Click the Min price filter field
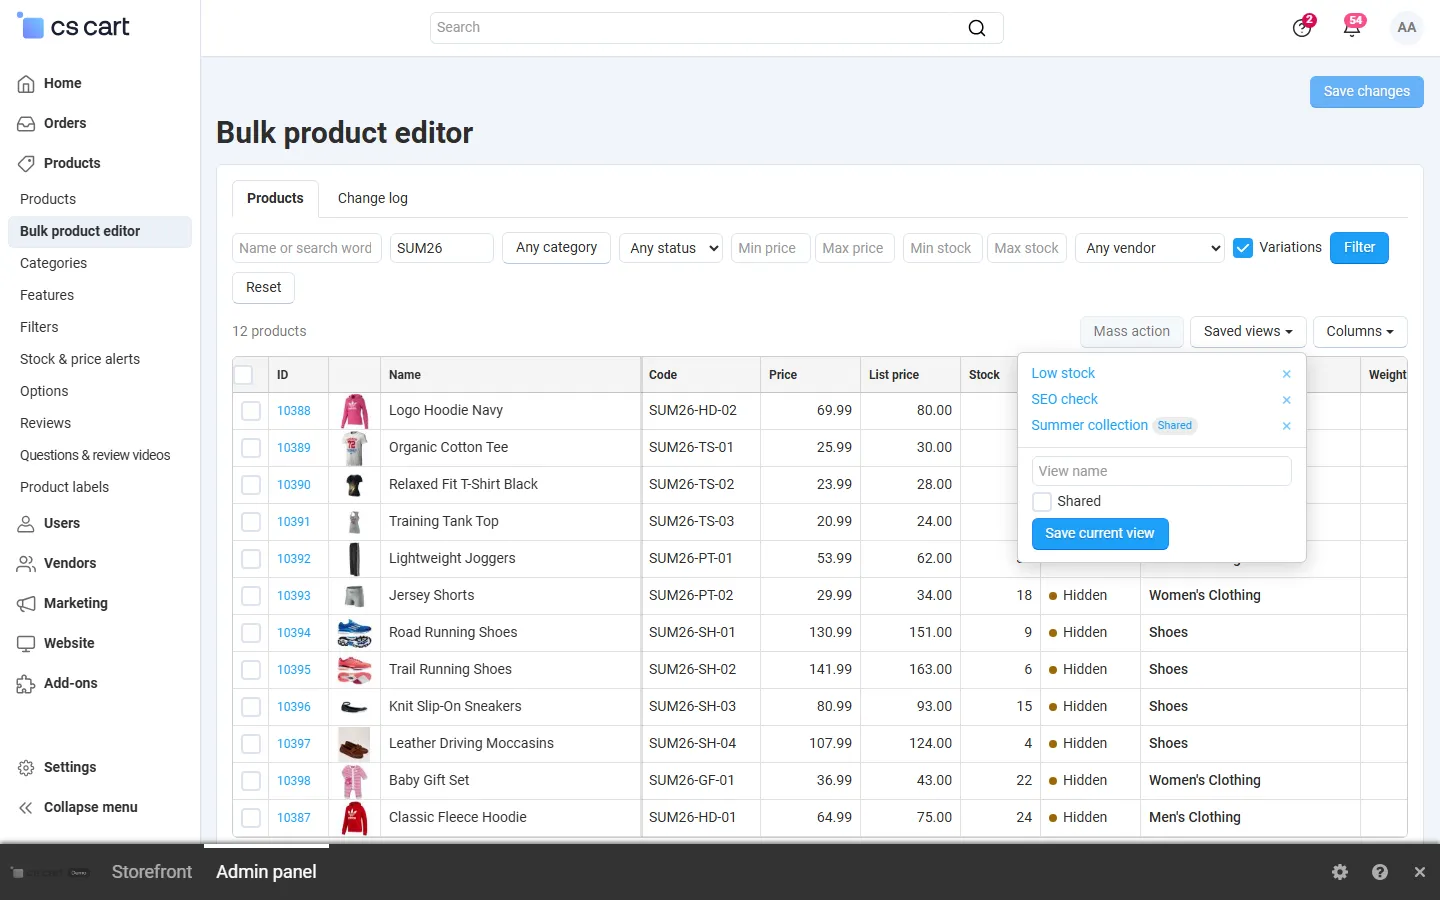Viewport: 1440px width, 900px height. [770, 248]
